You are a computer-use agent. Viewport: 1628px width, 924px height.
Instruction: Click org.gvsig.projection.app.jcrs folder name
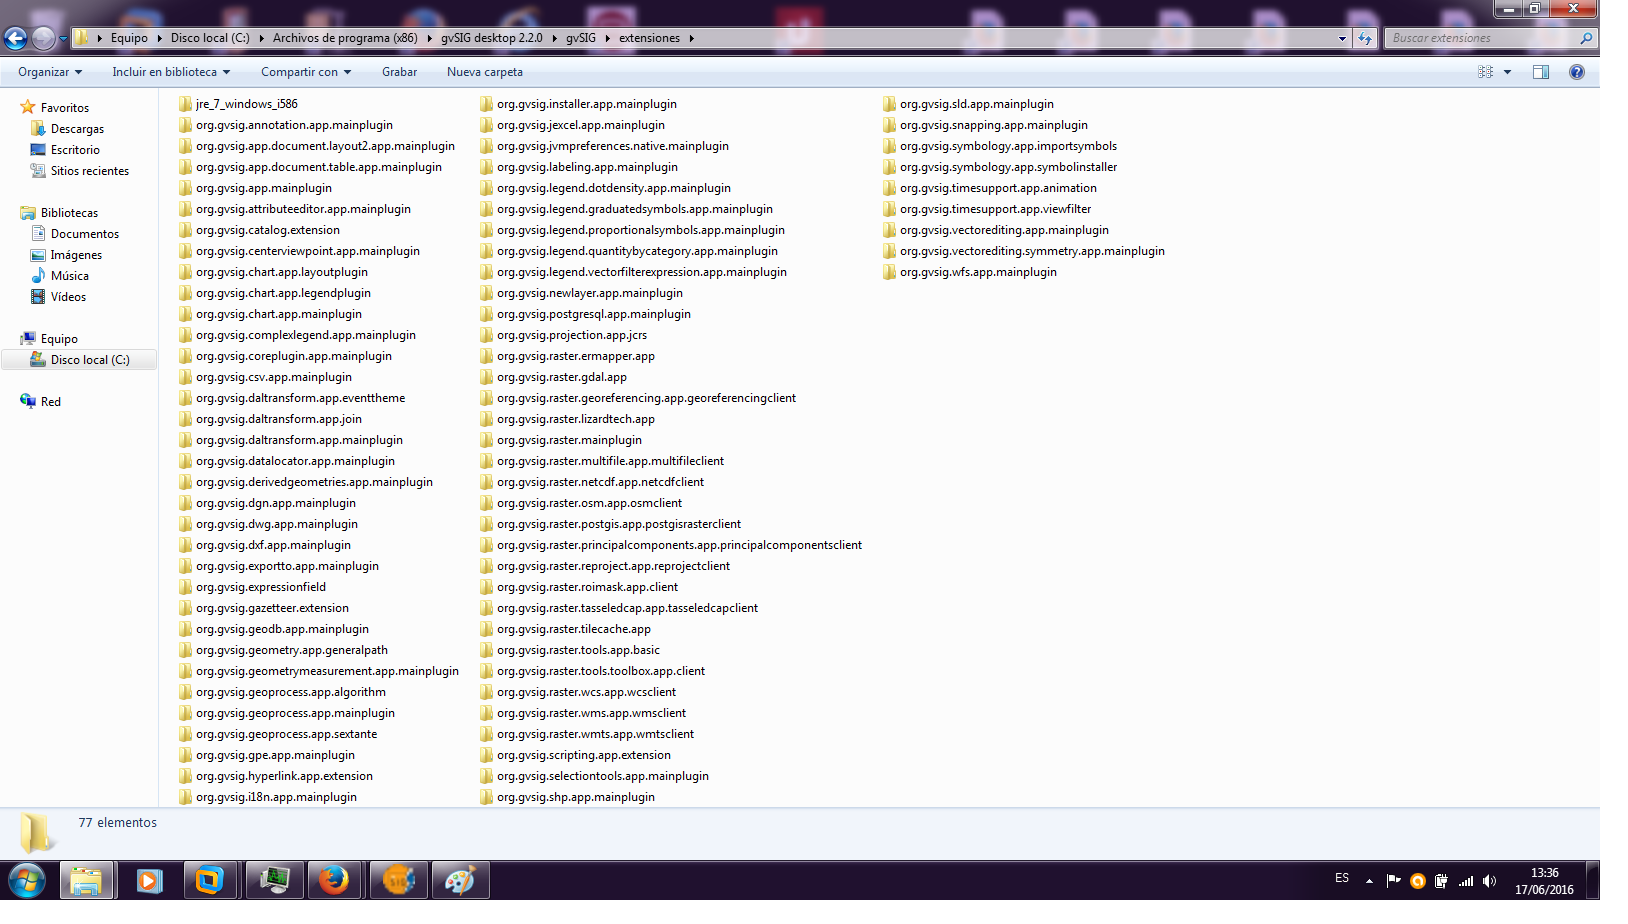572,335
